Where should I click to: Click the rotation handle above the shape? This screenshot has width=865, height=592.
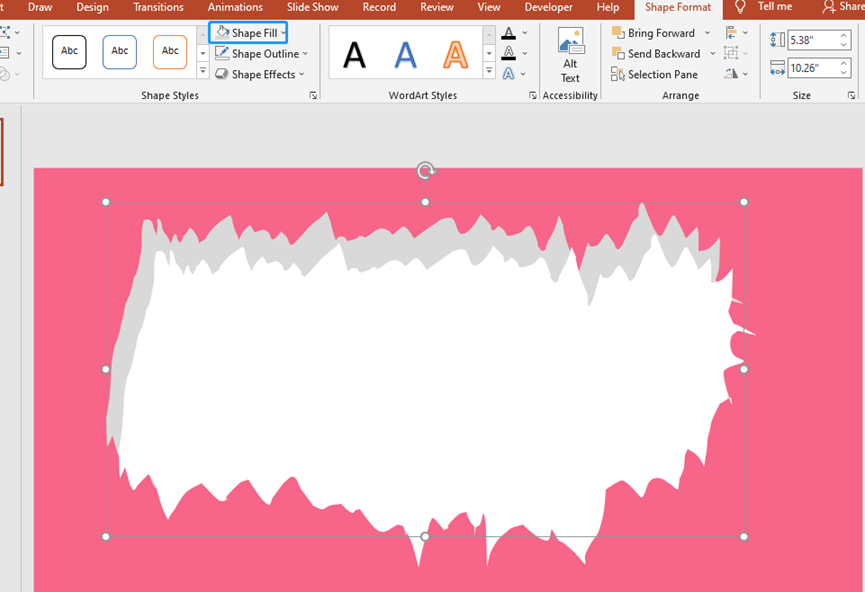425,170
